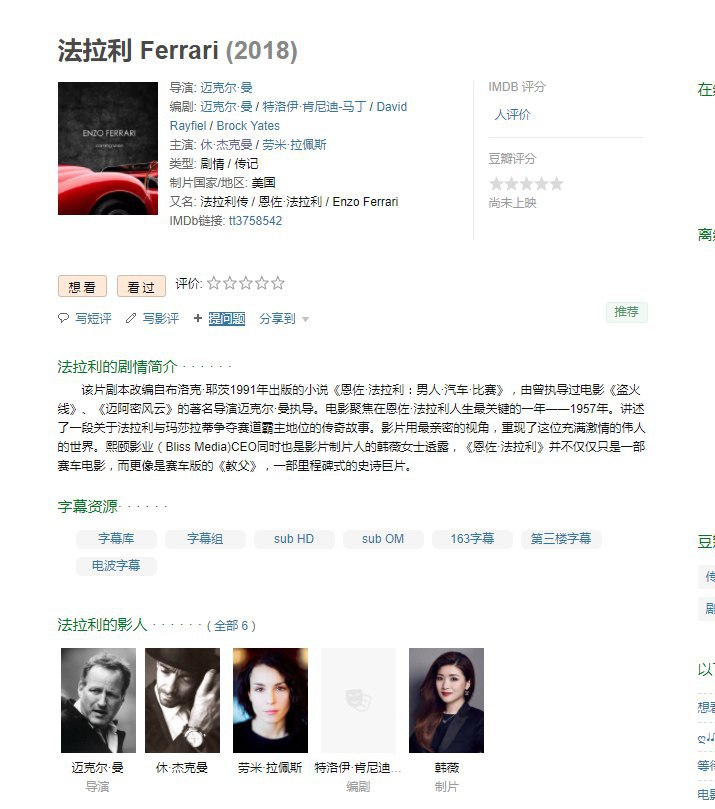Open 劳米·拉佩斯 actor photo

click(270, 700)
